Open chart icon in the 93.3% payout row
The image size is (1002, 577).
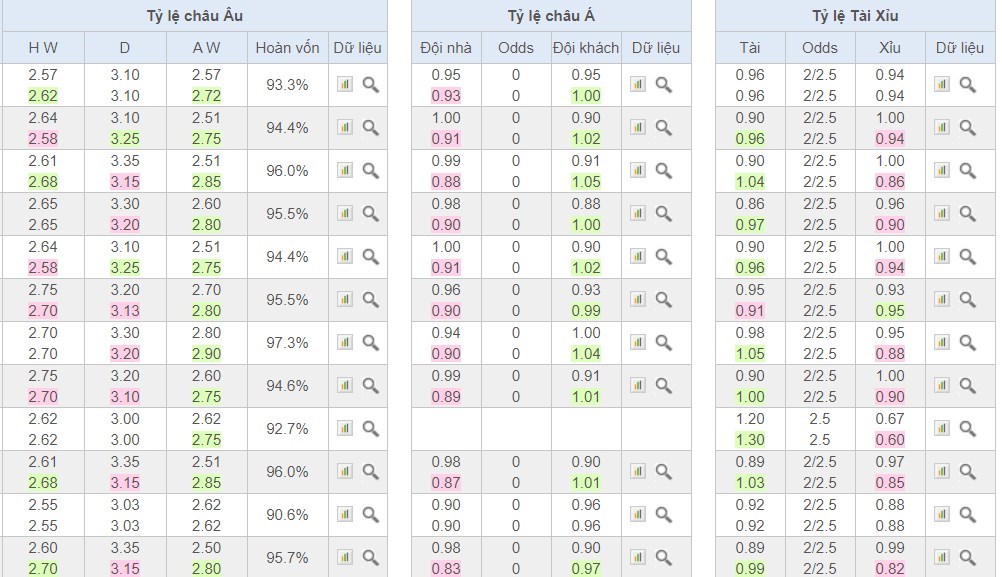pyautogui.click(x=345, y=85)
